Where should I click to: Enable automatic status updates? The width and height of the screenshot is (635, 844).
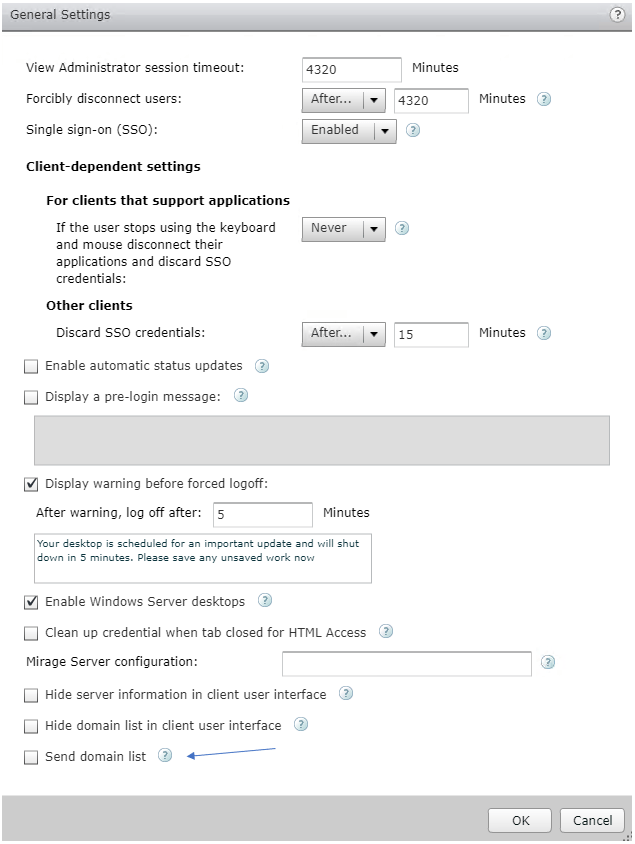[31, 366]
